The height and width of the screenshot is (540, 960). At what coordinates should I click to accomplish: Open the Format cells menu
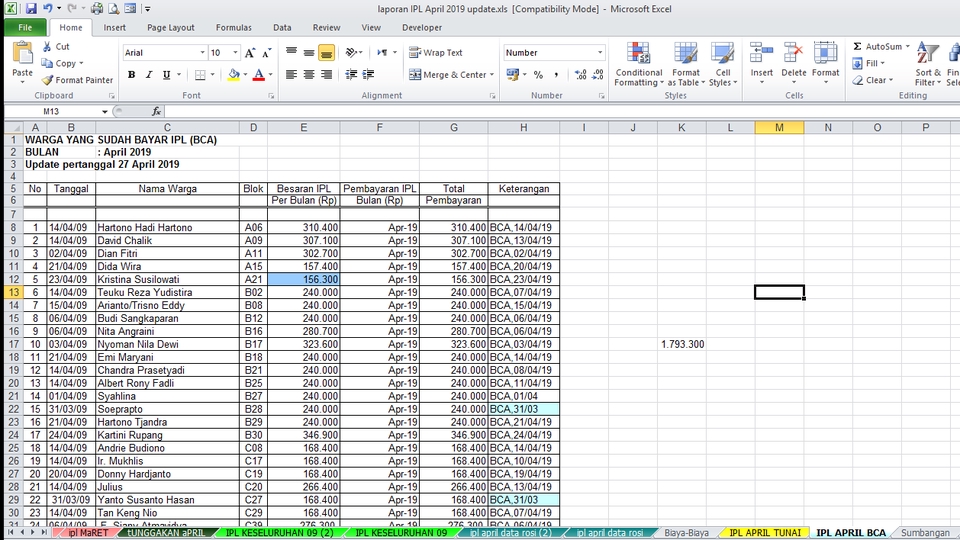click(825, 64)
